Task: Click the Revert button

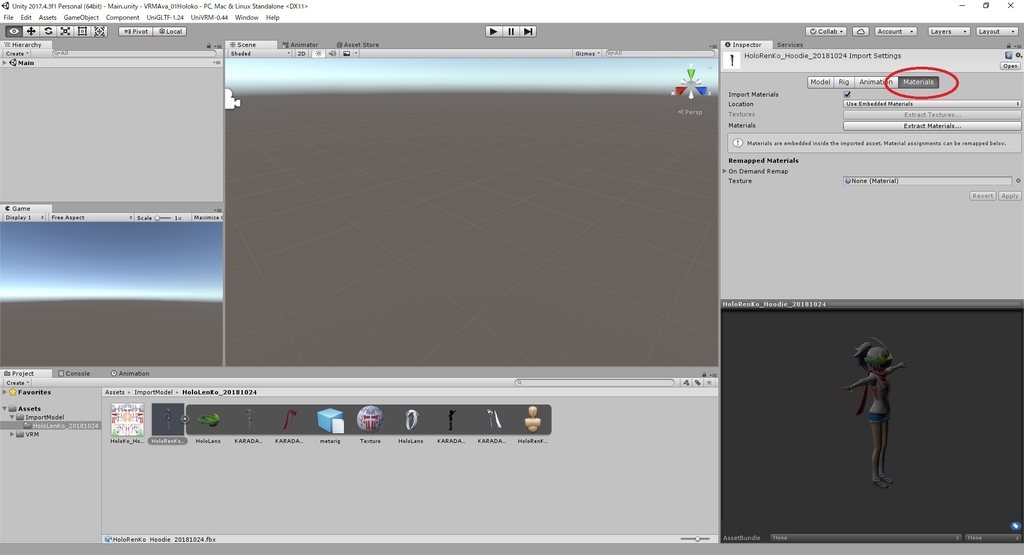Action: coord(982,196)
